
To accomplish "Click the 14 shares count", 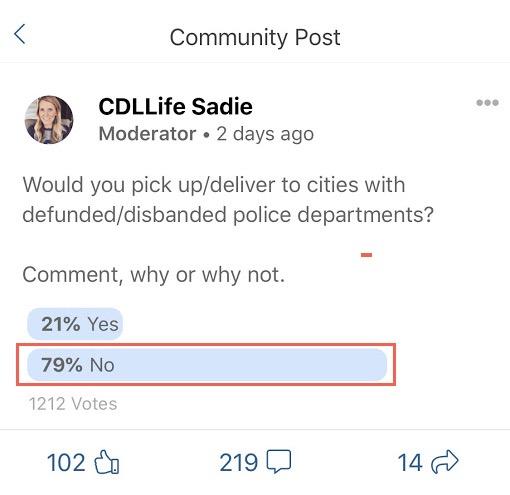I will tap(410, 463).
